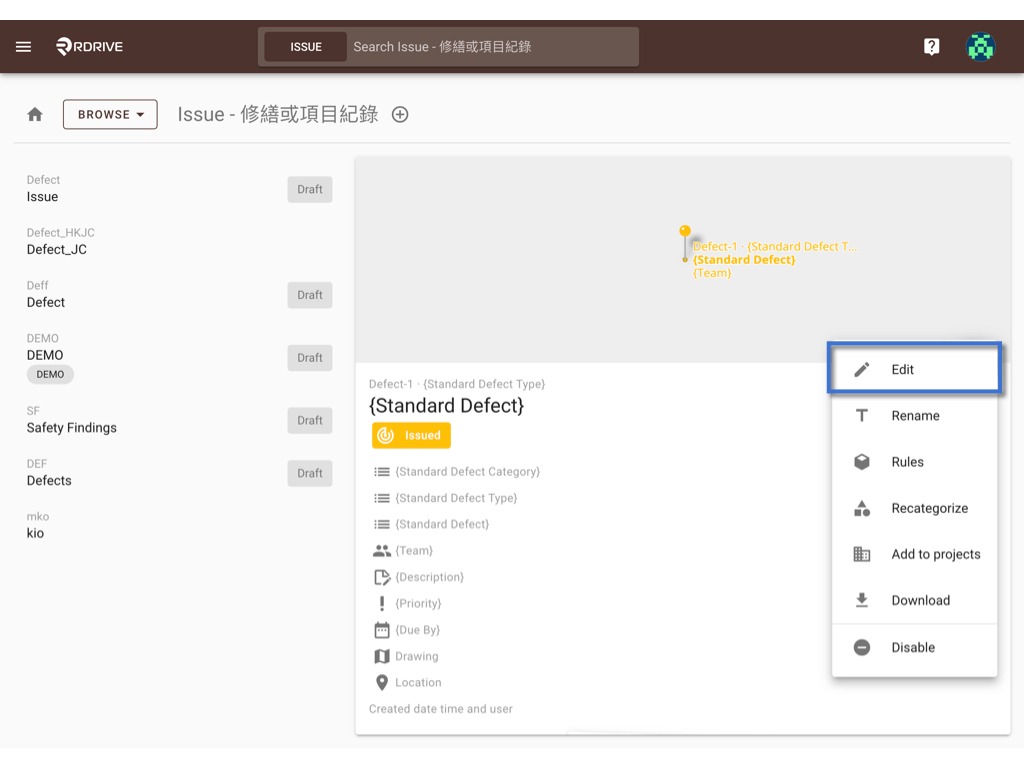Click the yellow Issued status button

pos(411,436)
